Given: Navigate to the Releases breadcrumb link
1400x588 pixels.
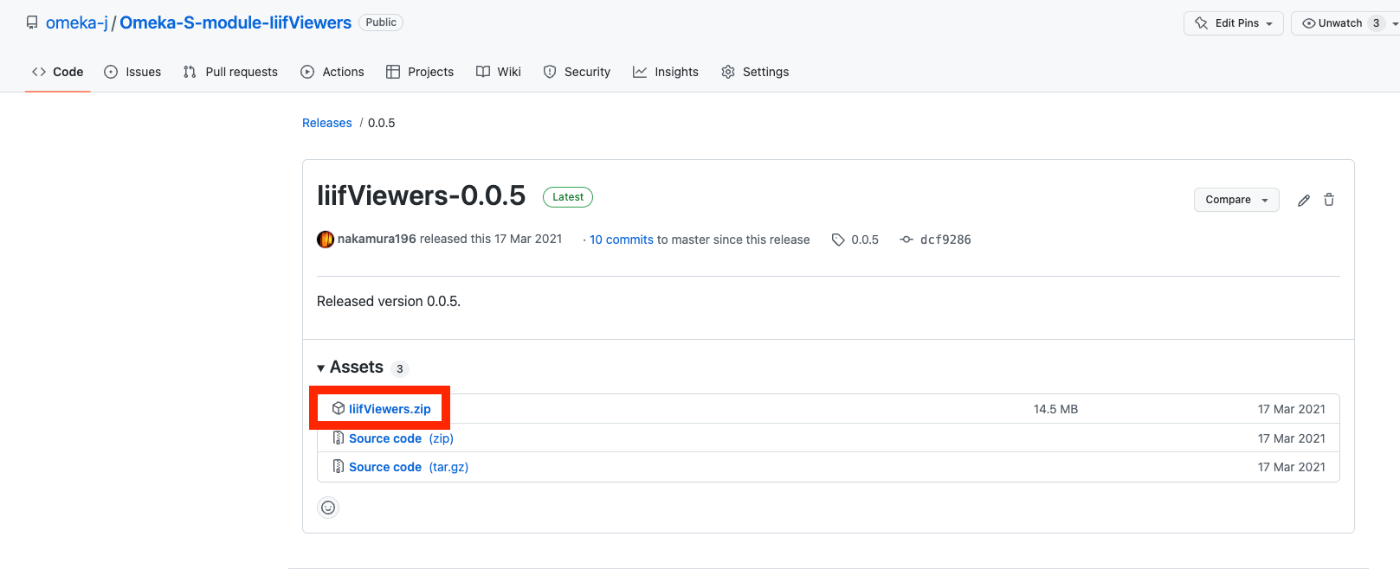Looking at the screenshot, I should click(x=327, y=123).
